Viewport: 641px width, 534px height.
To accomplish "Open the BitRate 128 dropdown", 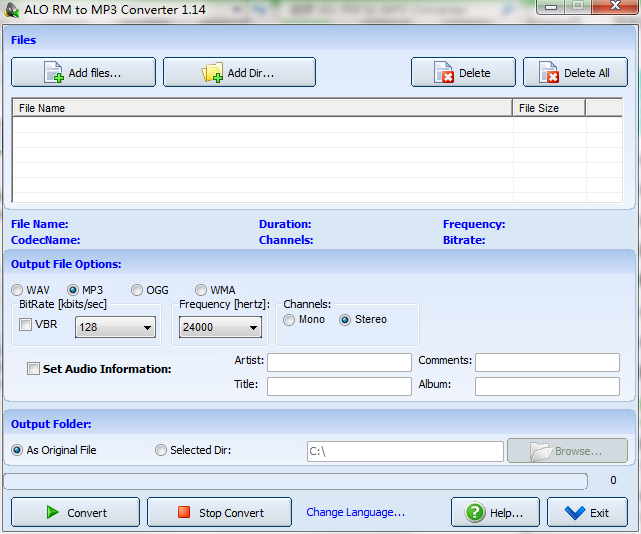I will pos(115,327).
